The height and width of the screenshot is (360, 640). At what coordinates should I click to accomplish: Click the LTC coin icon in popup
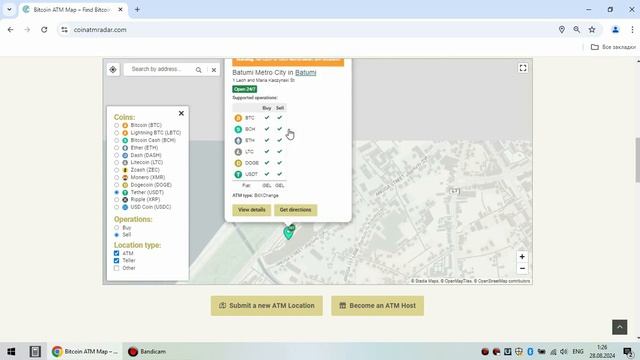click(x=238, y=152)
